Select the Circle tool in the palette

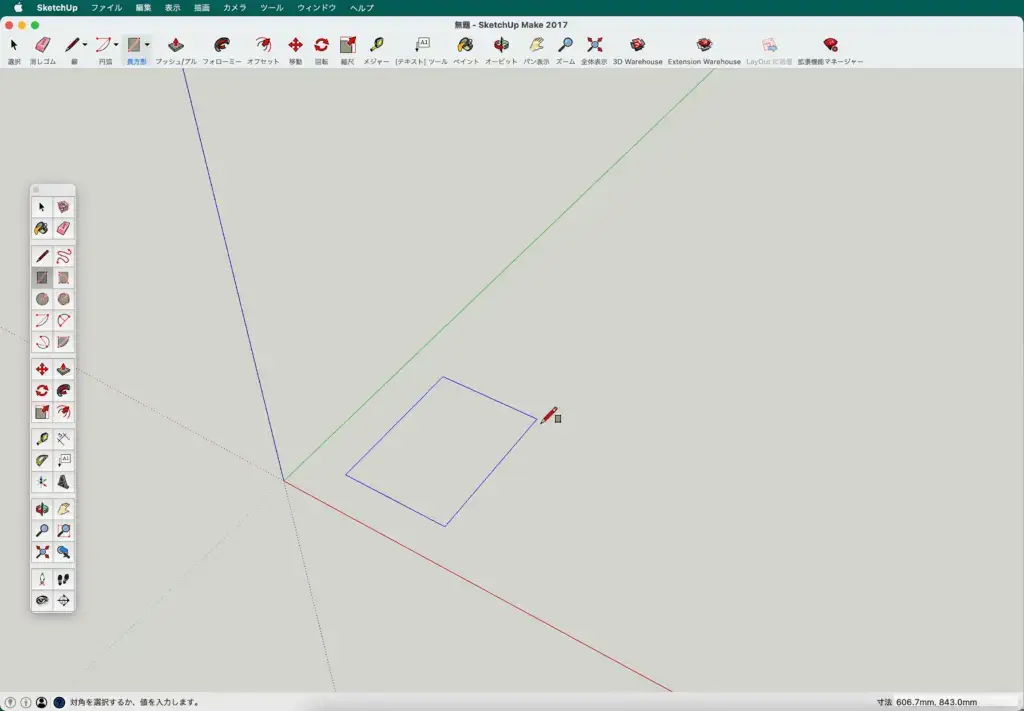[x=42, y=299]
